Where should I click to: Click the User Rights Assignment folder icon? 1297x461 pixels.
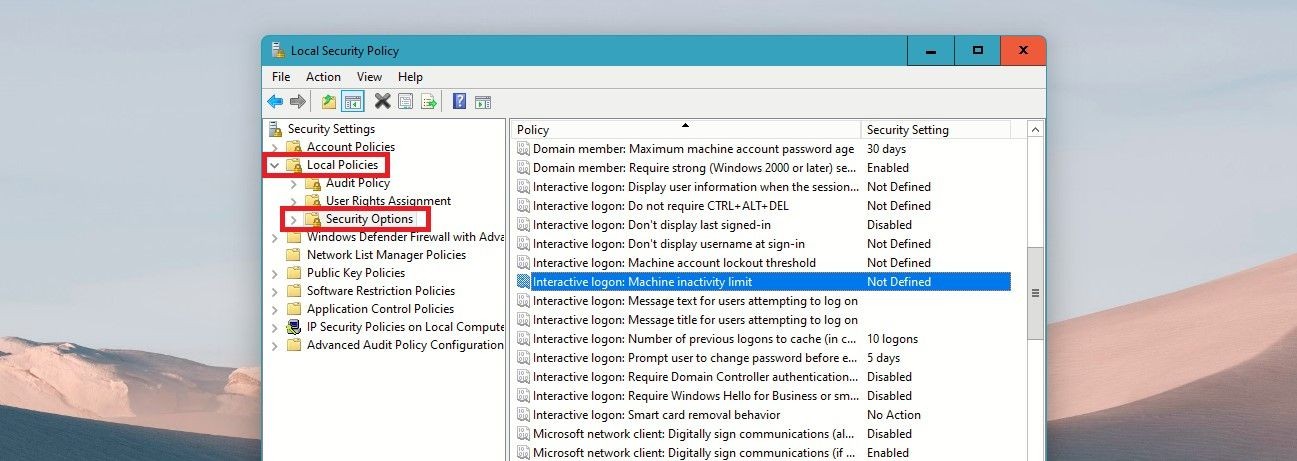[x=313, y=201]
